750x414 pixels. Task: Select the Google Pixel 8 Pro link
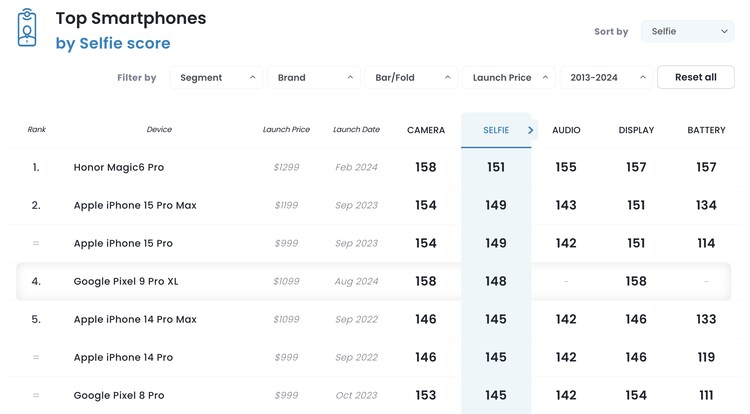(x=119, y=396)
